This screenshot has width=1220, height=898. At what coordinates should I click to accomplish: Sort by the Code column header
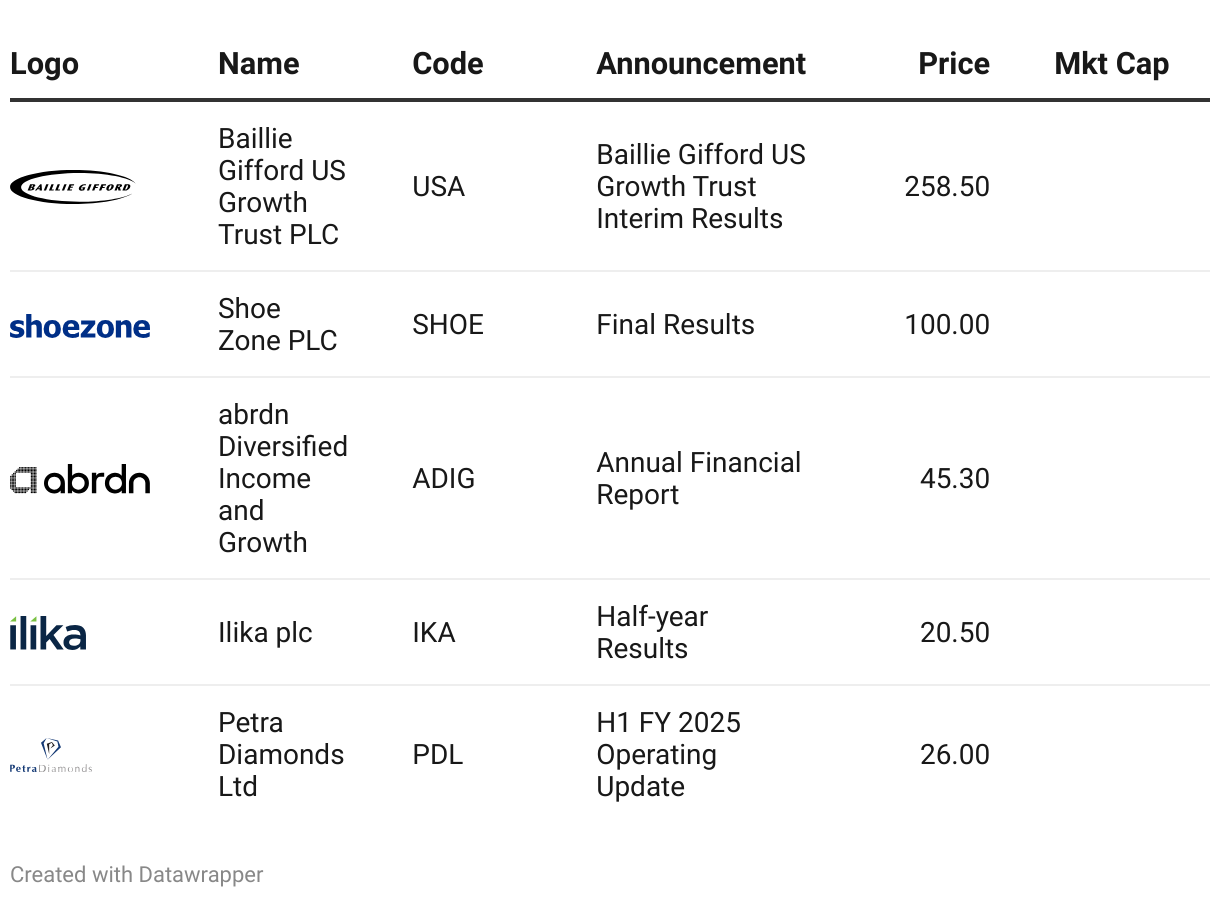[447, 64]
